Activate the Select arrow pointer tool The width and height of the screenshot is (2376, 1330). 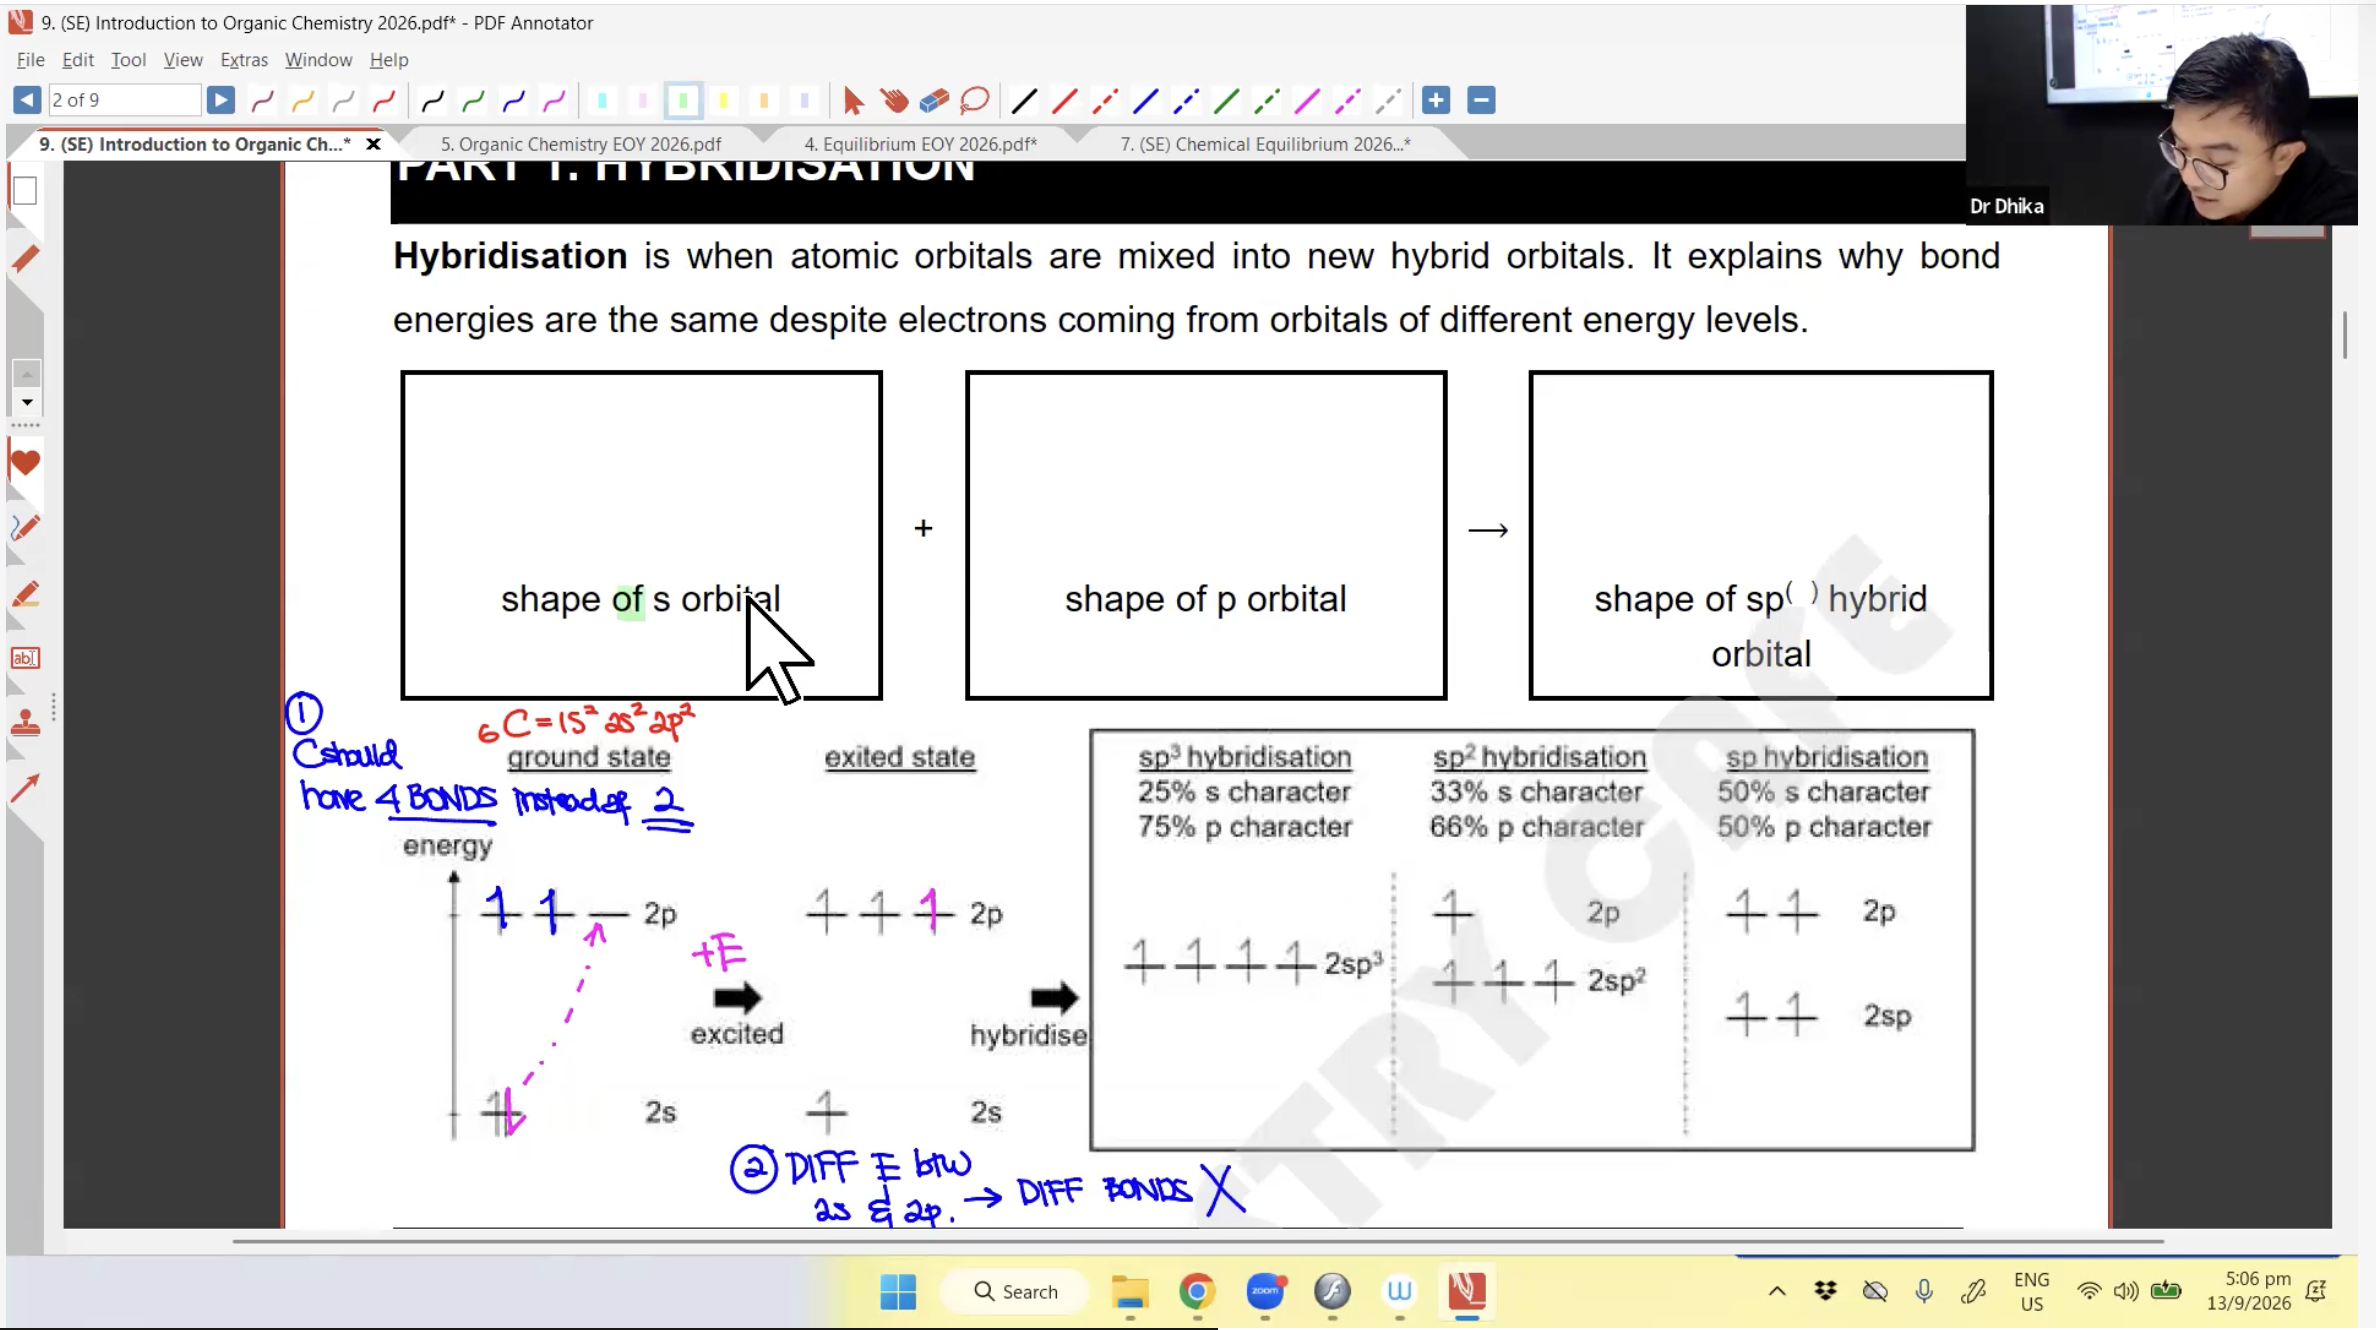point(853,100)
